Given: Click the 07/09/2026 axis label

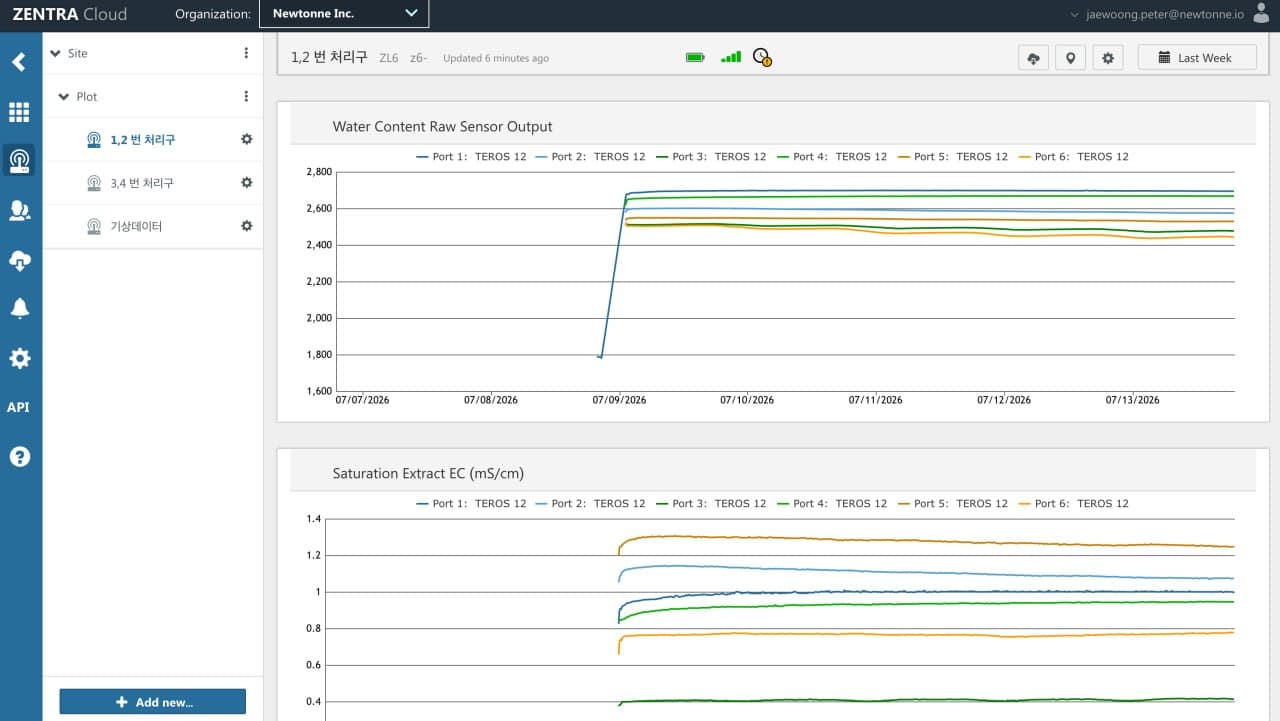Looking at the screenshot, I should coord(619,400).
